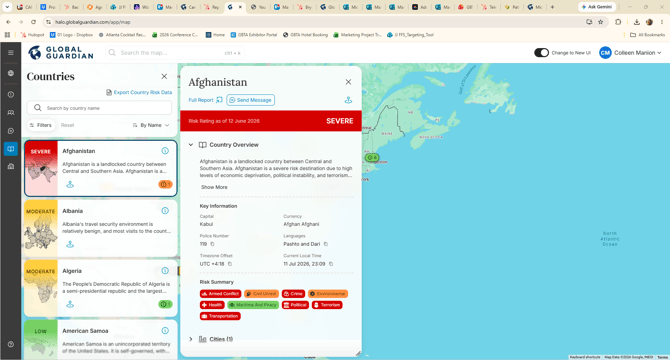The image size is (670, 360).
Task: Close the Afghanistan detail panel
Action: (348, 82)
